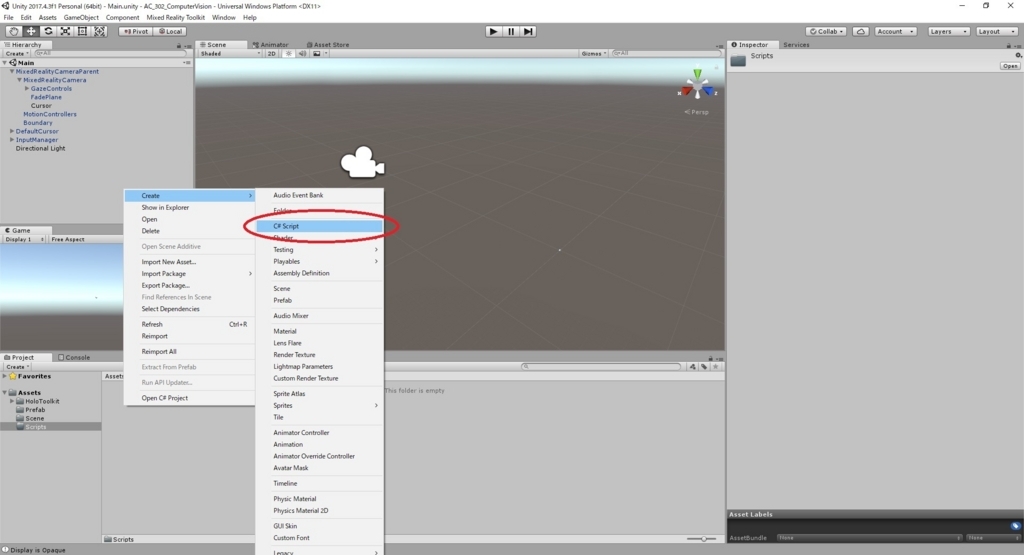The image size is (1024, 555).
Task: Switch to the Console tab
Action: [74, 357]
